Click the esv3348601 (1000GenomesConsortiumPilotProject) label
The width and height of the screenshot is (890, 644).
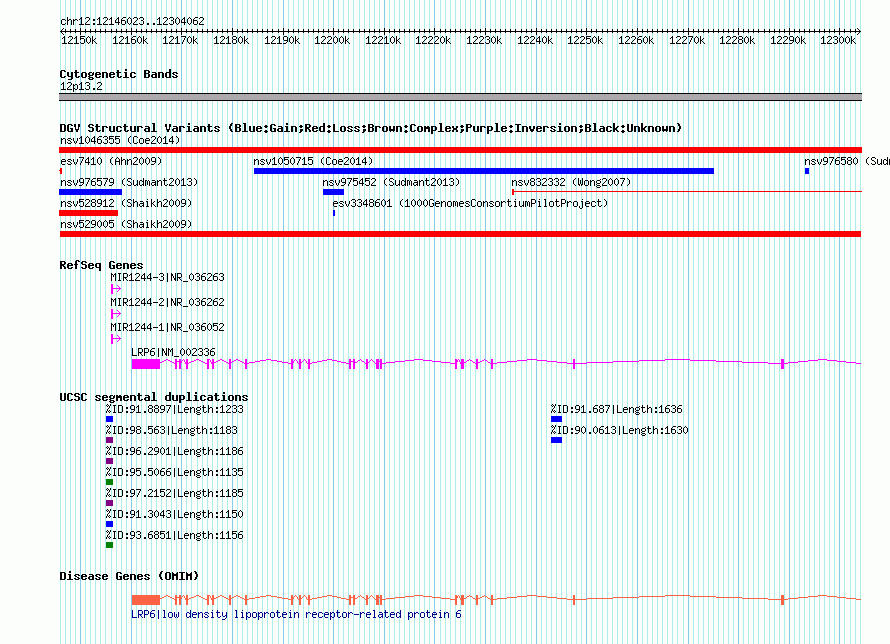(x=470, y=203)
